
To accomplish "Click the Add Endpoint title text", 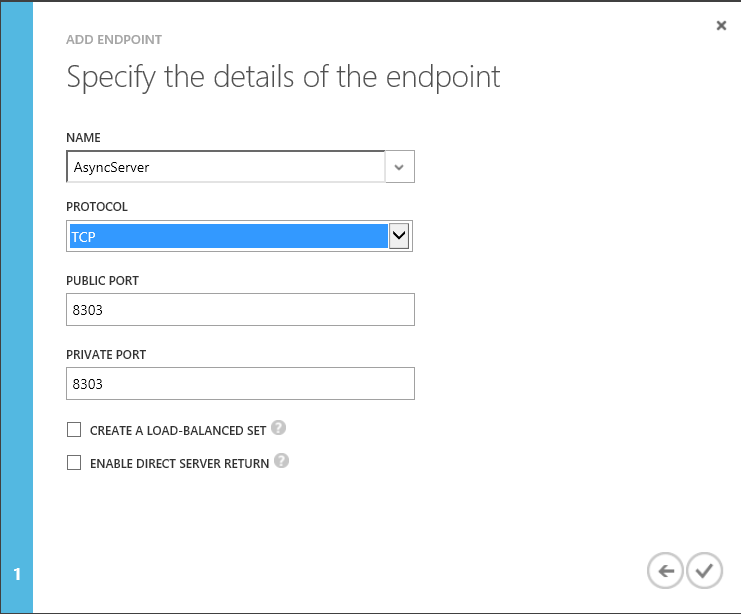I will 114,40.
